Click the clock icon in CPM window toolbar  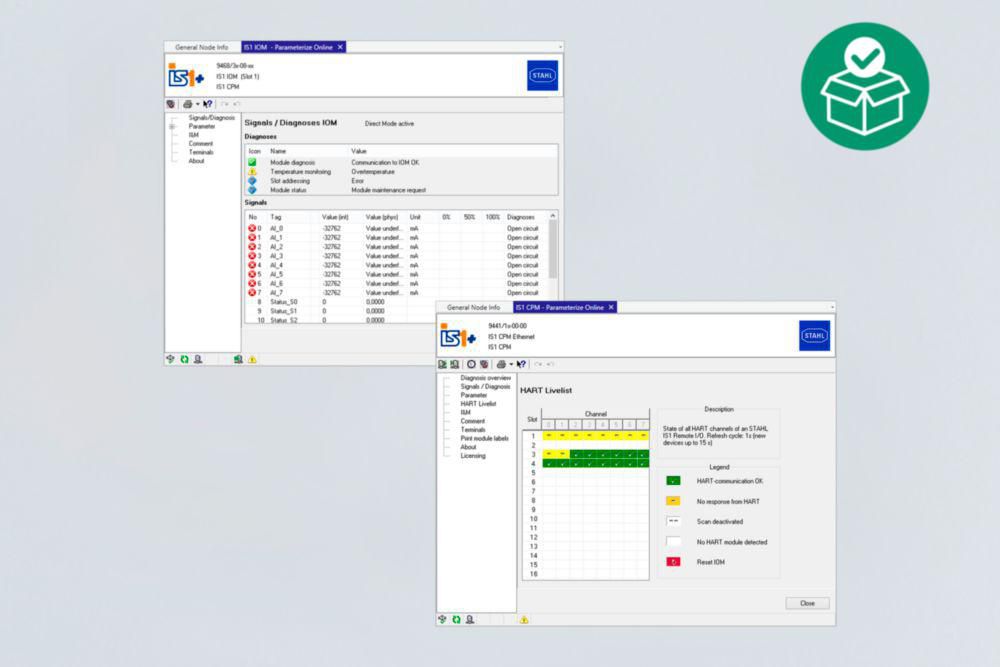pyautogui.click(x=471, y=364)
